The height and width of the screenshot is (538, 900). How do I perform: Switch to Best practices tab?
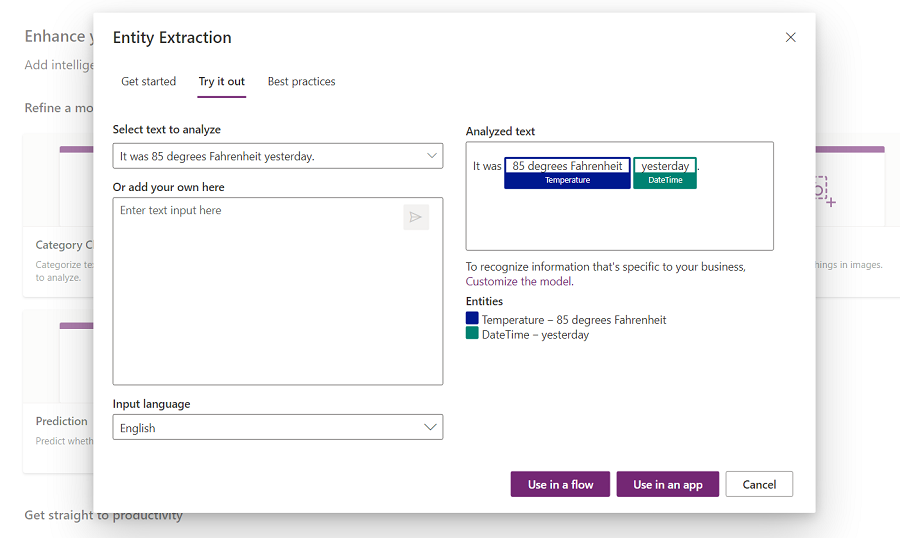pyautogui.click(x=301, y=81)
